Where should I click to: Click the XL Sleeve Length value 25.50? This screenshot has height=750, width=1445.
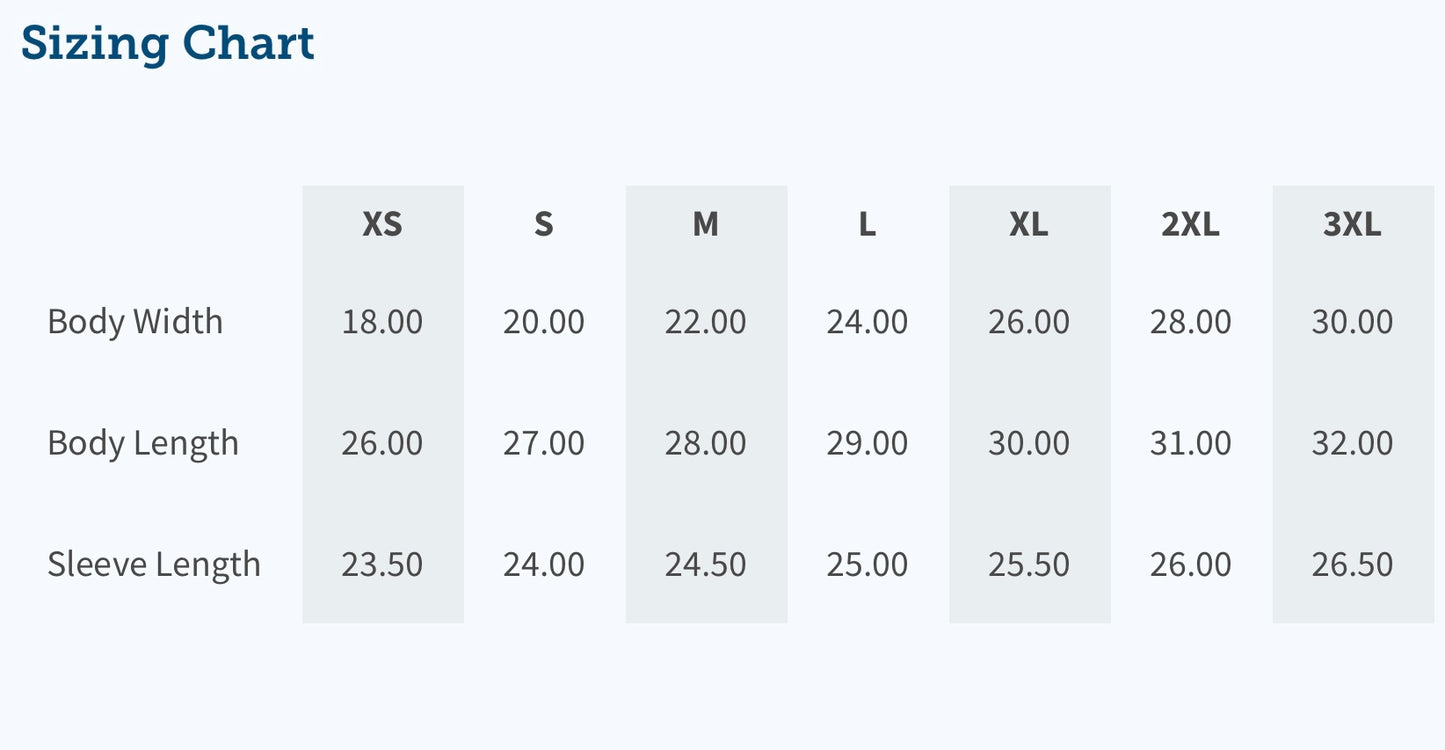click(1029, 564)
